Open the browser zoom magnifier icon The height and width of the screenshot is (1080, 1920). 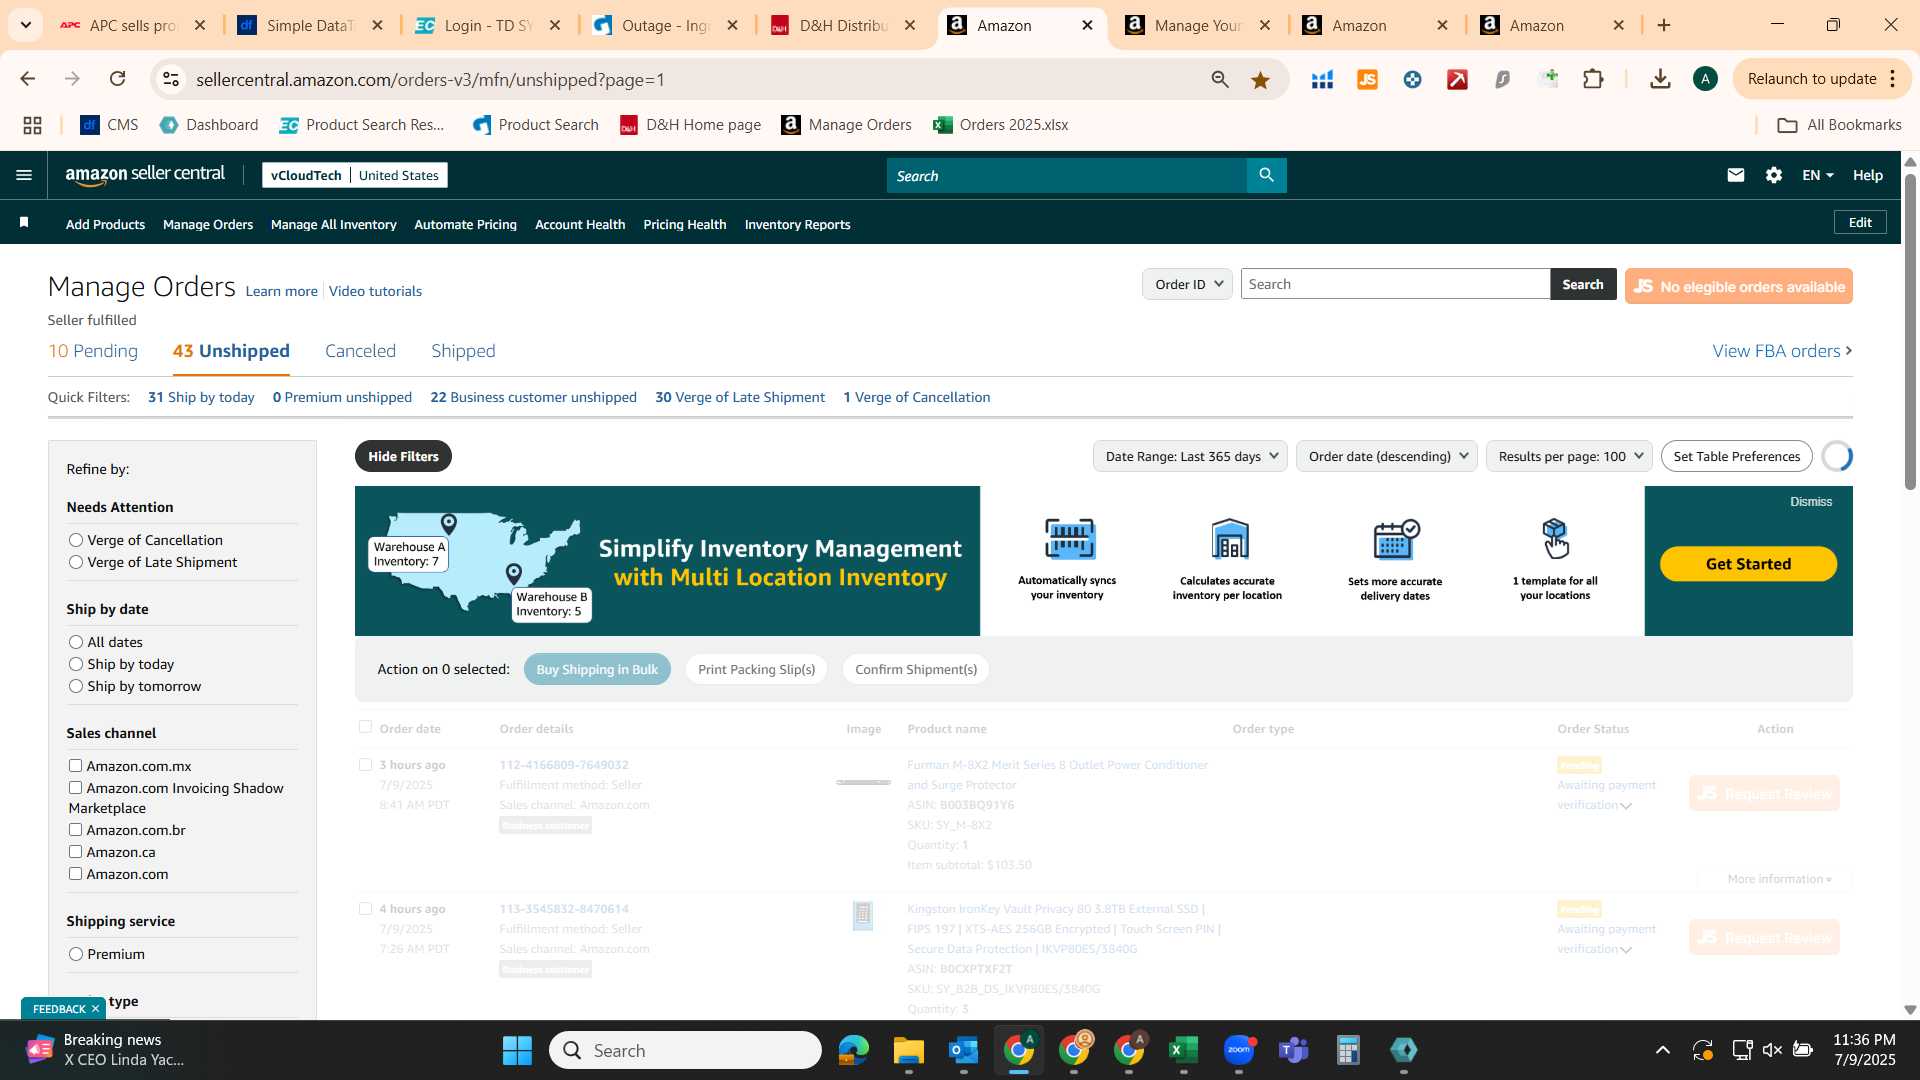[x=1219, y=80]
